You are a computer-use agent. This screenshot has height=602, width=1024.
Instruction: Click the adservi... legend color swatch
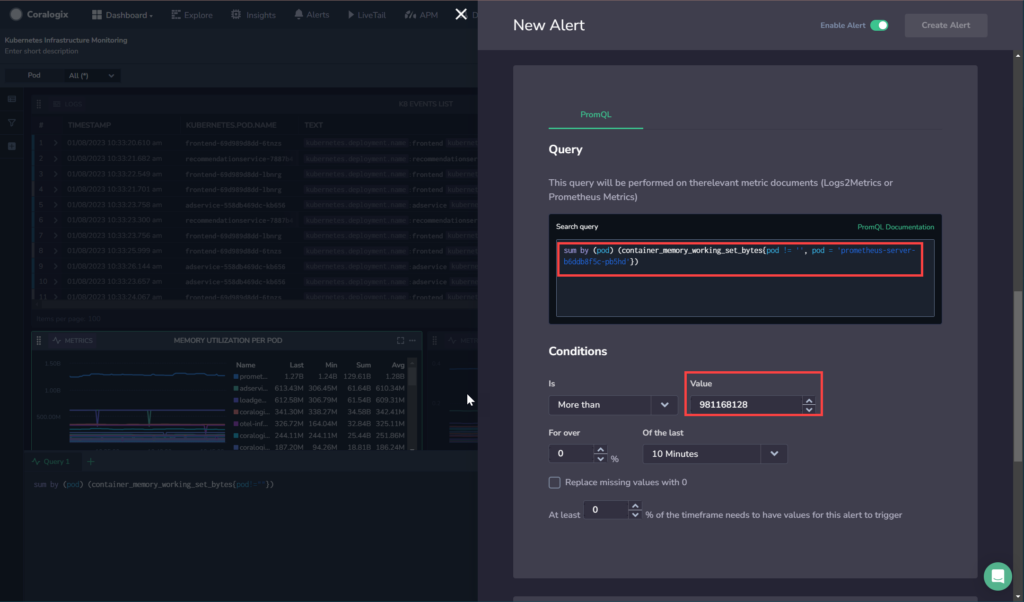(236, 388)
